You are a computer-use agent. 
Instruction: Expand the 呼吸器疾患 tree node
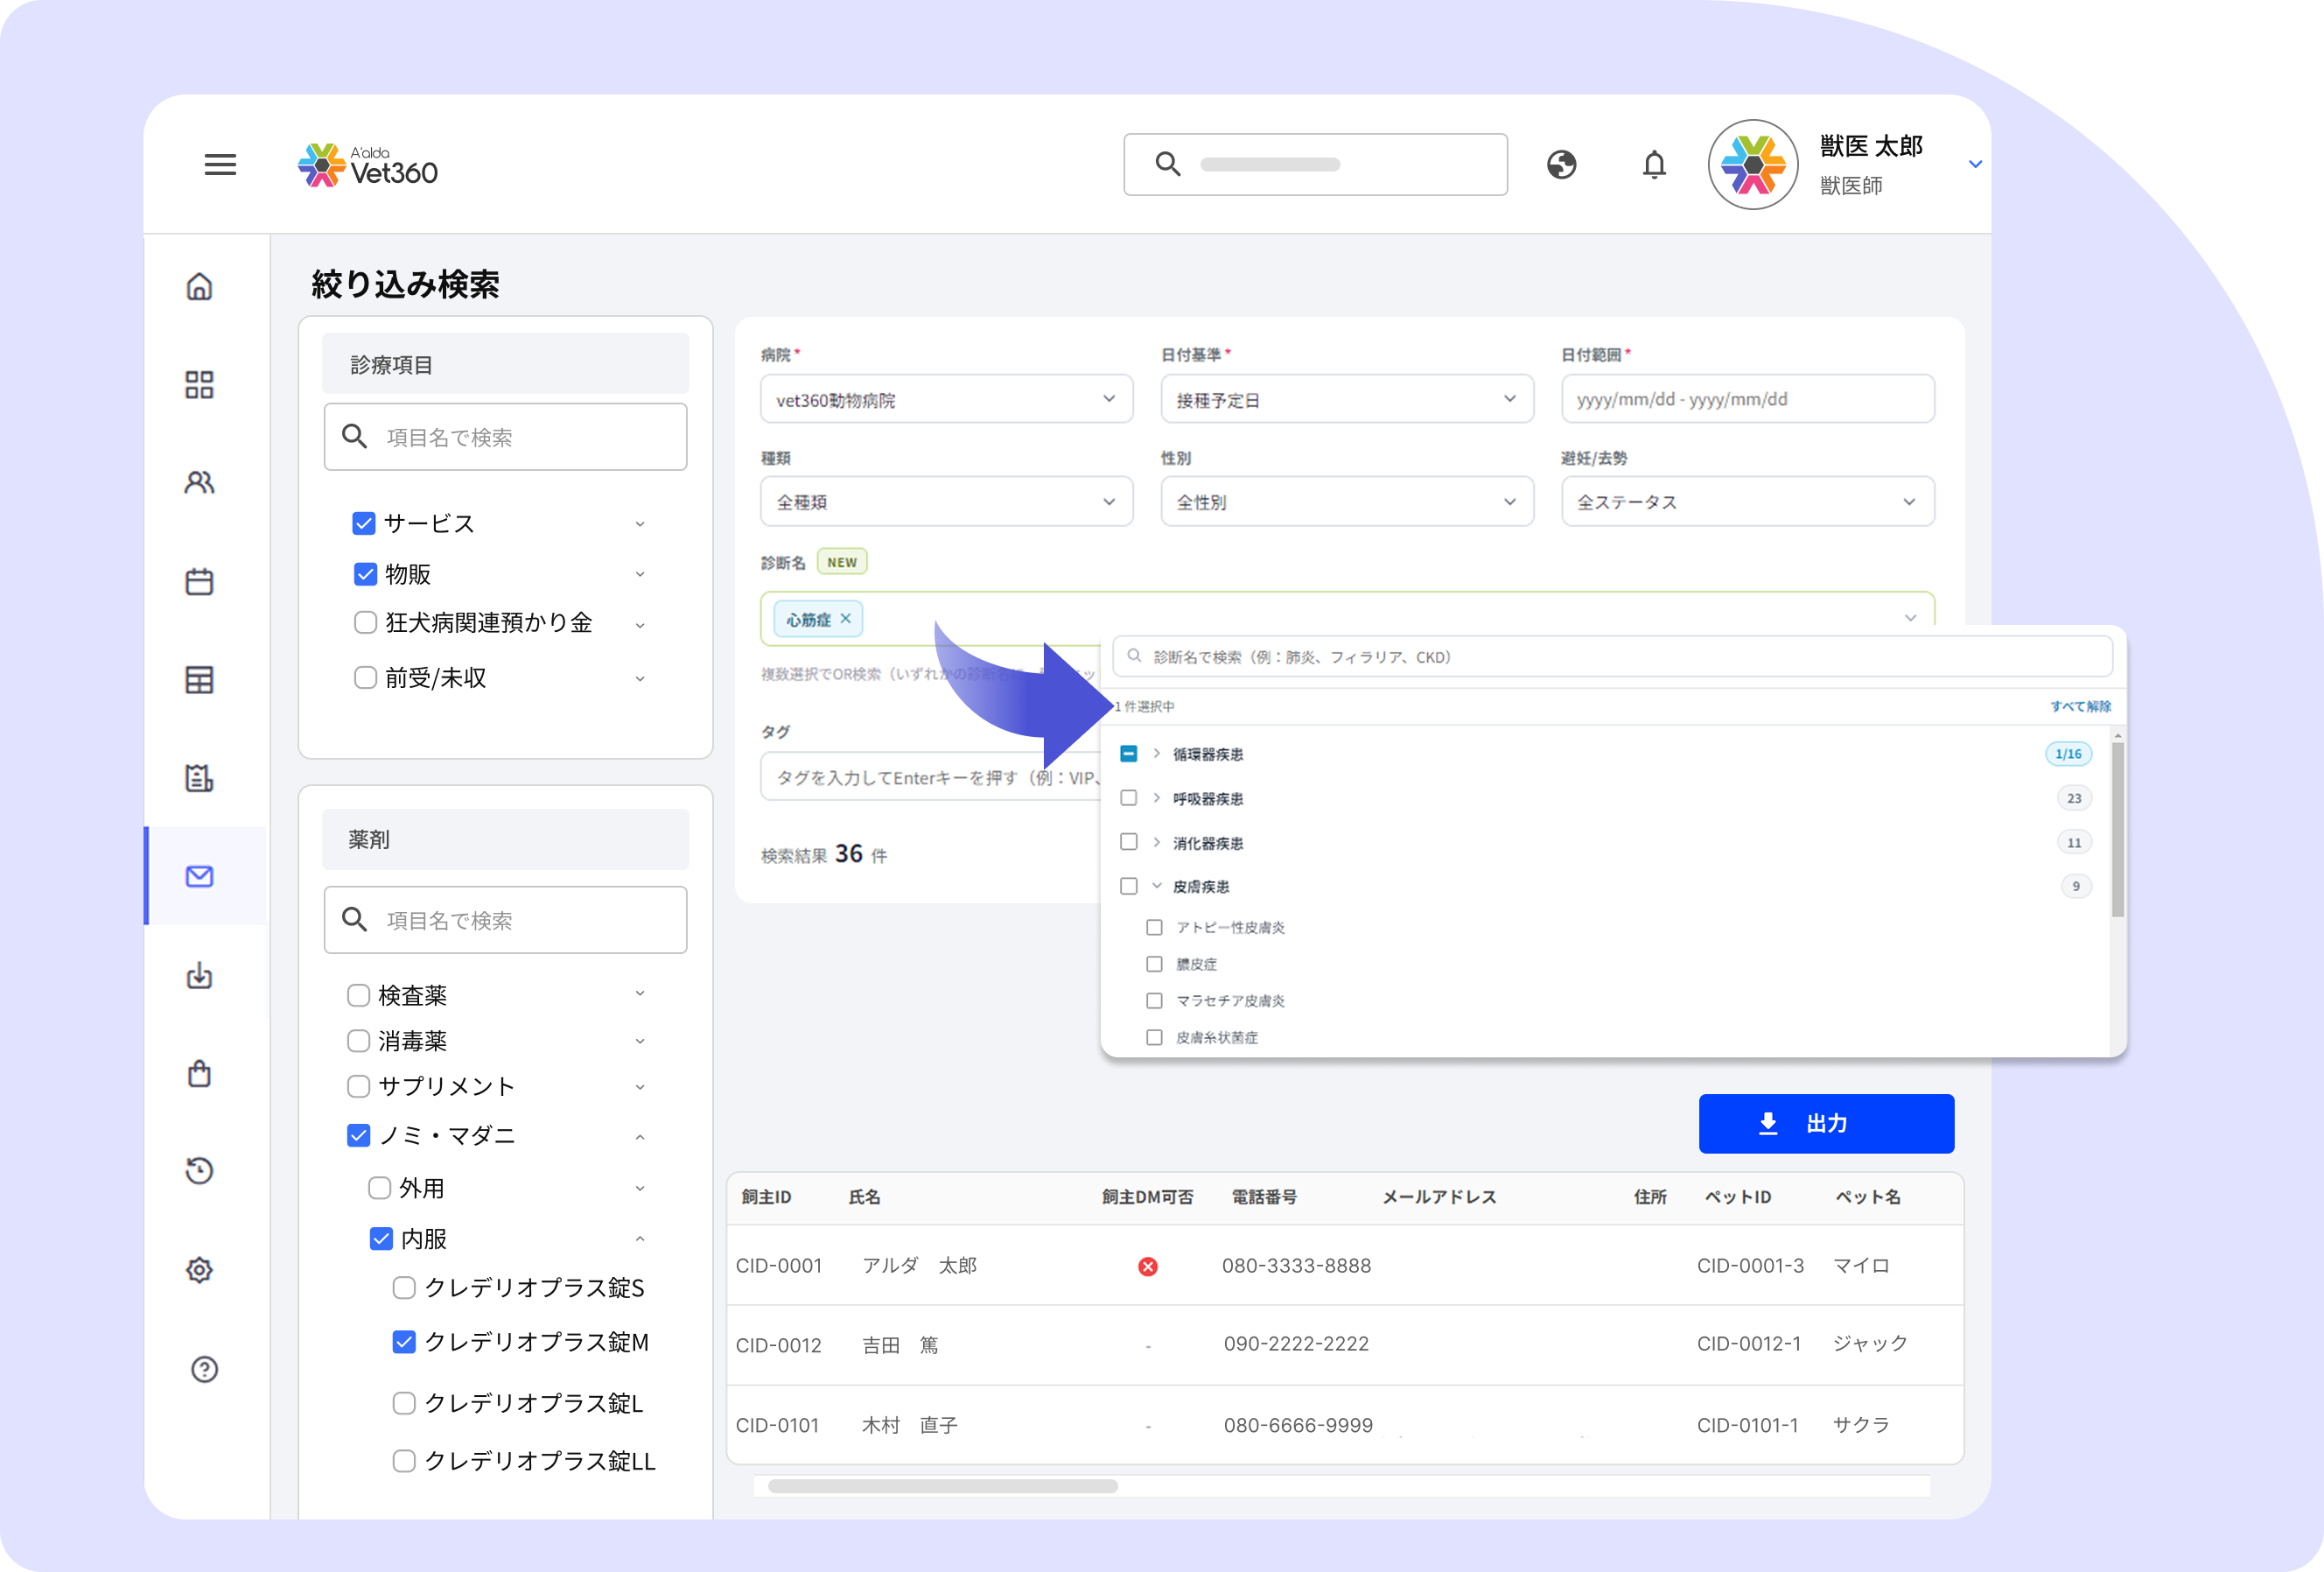(1156, 798)
